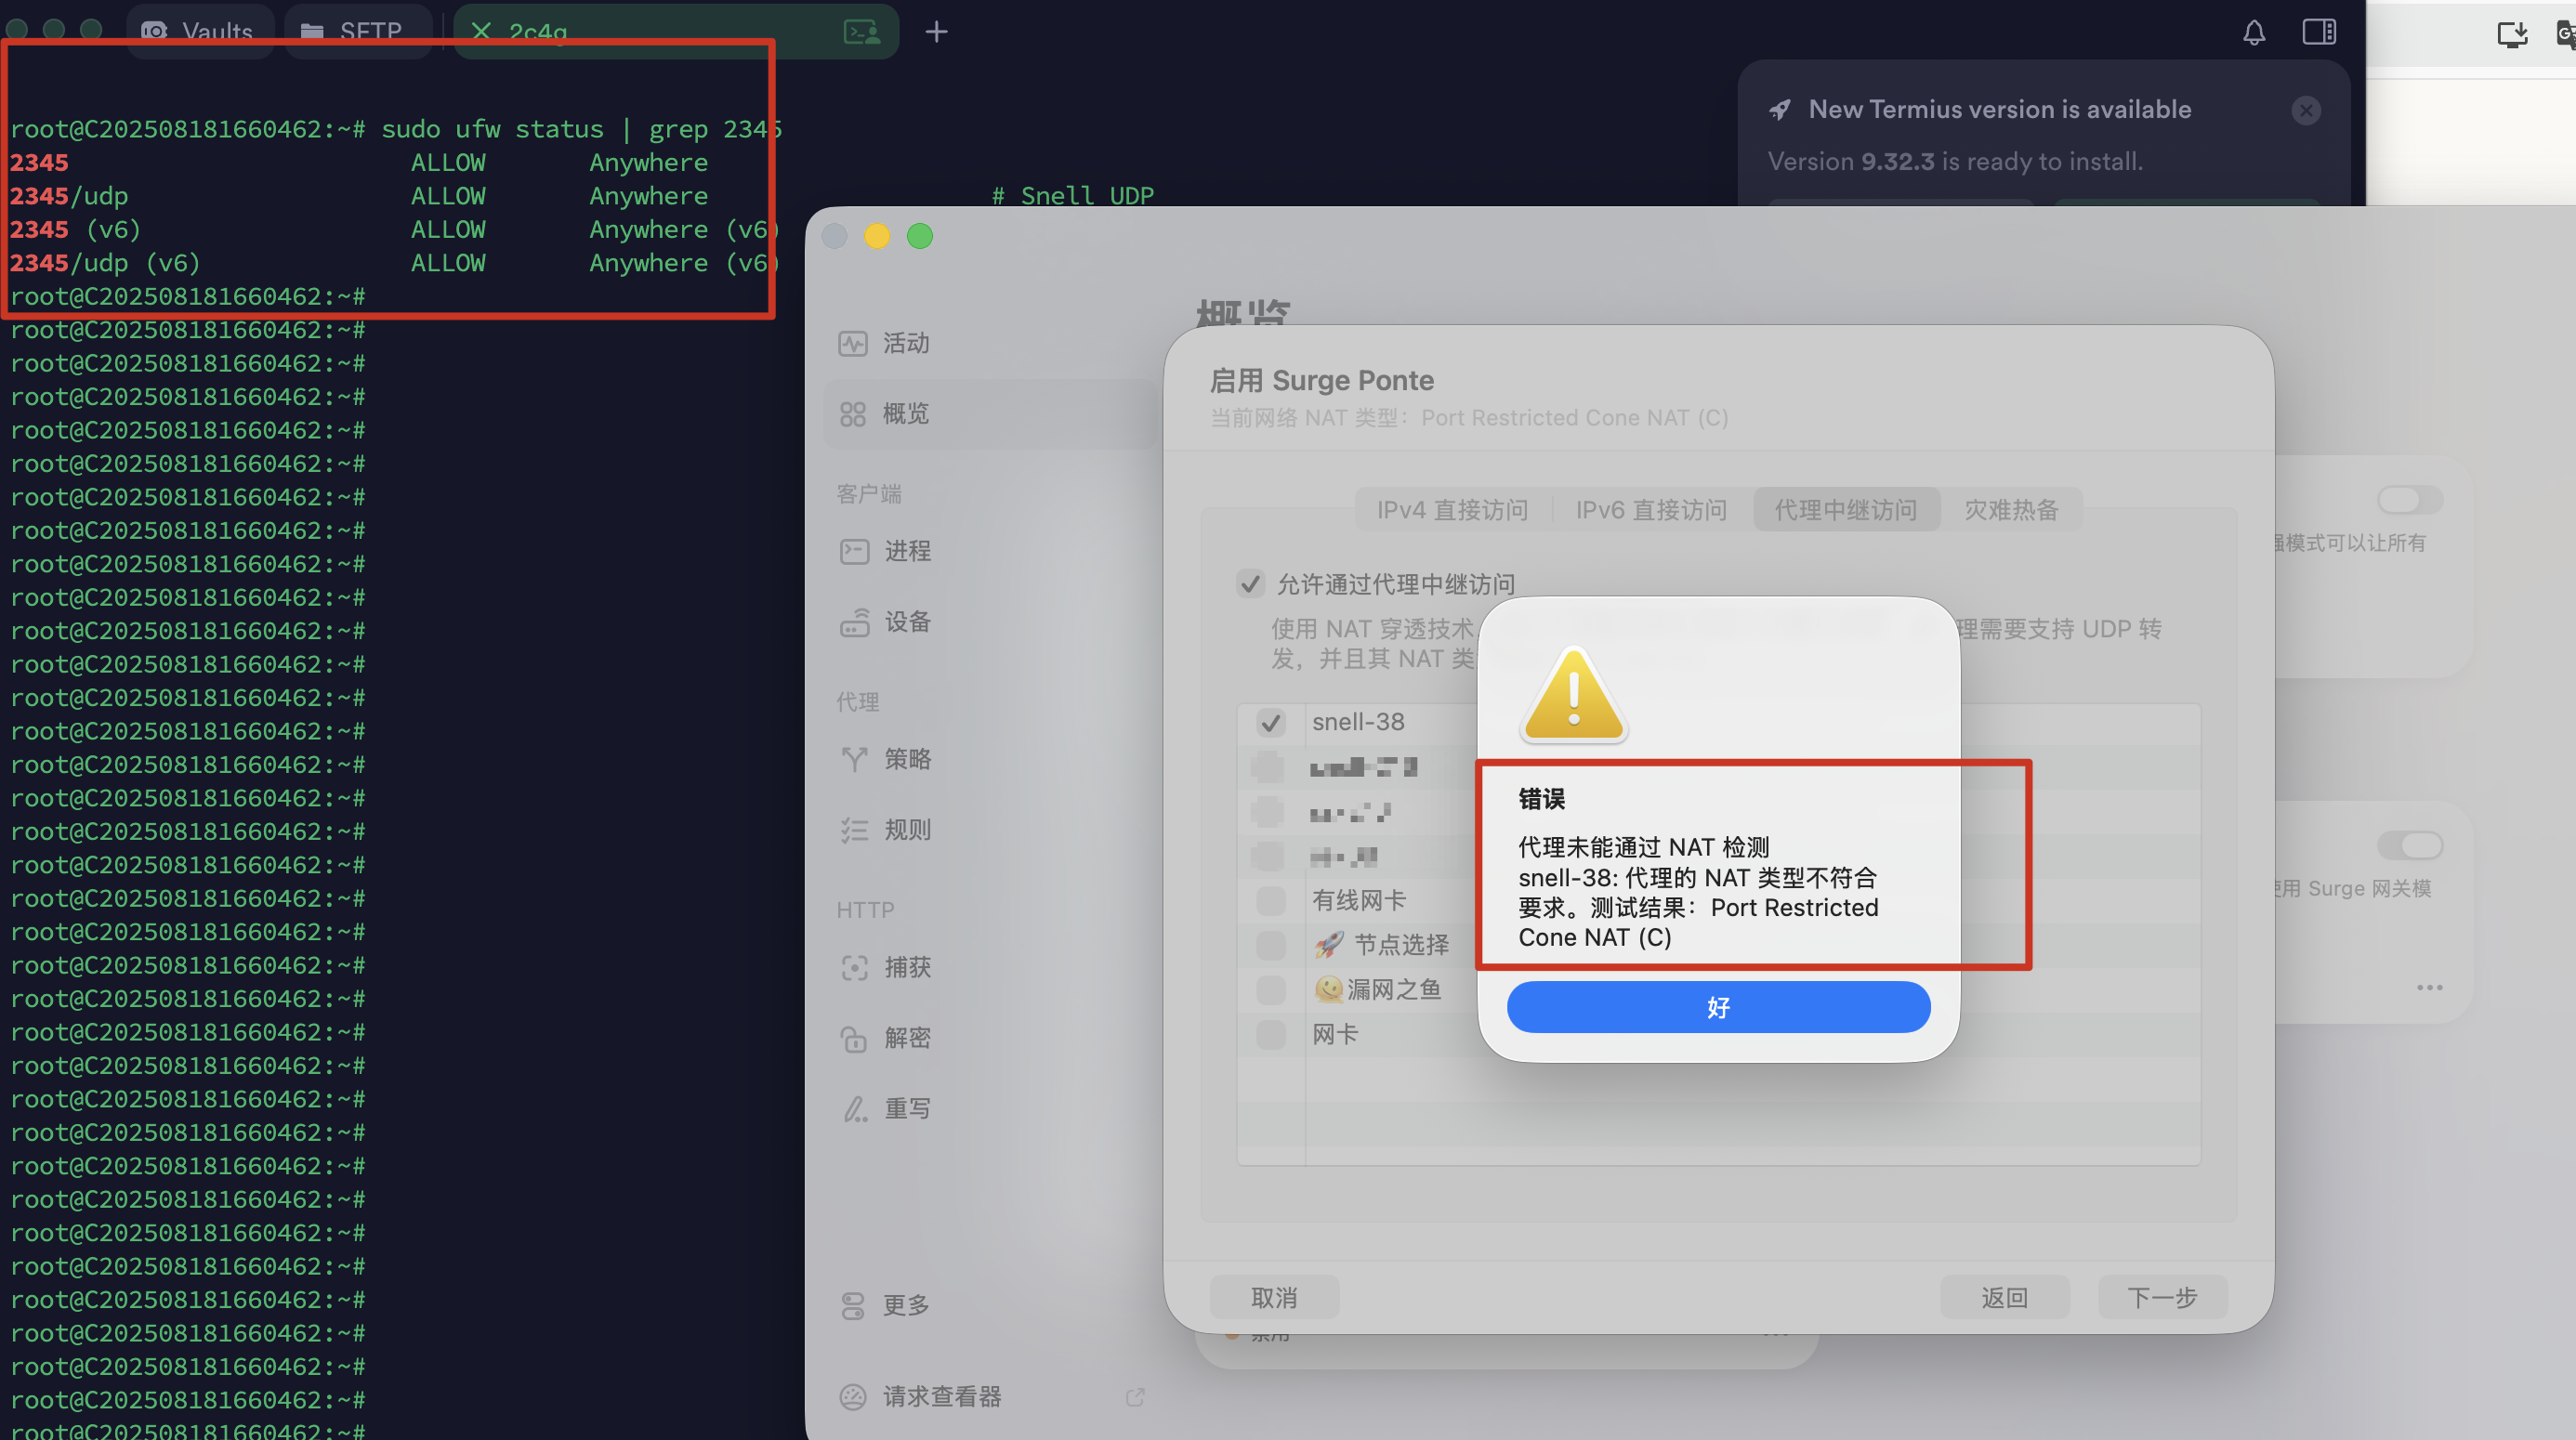
Task: Open a new Termius tab with plus icon
Action: point(936,32)
